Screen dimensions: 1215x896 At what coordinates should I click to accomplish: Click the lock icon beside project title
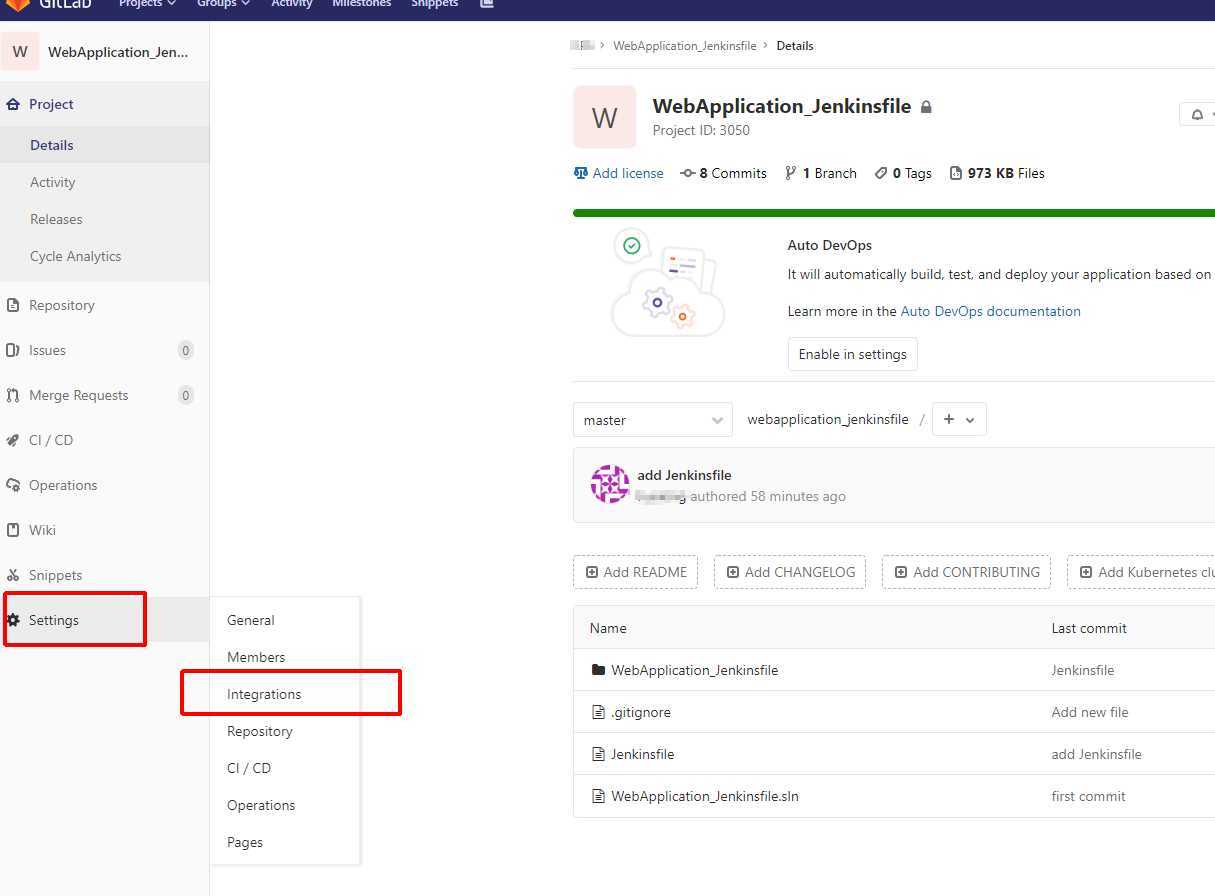[x=926, y=107]
